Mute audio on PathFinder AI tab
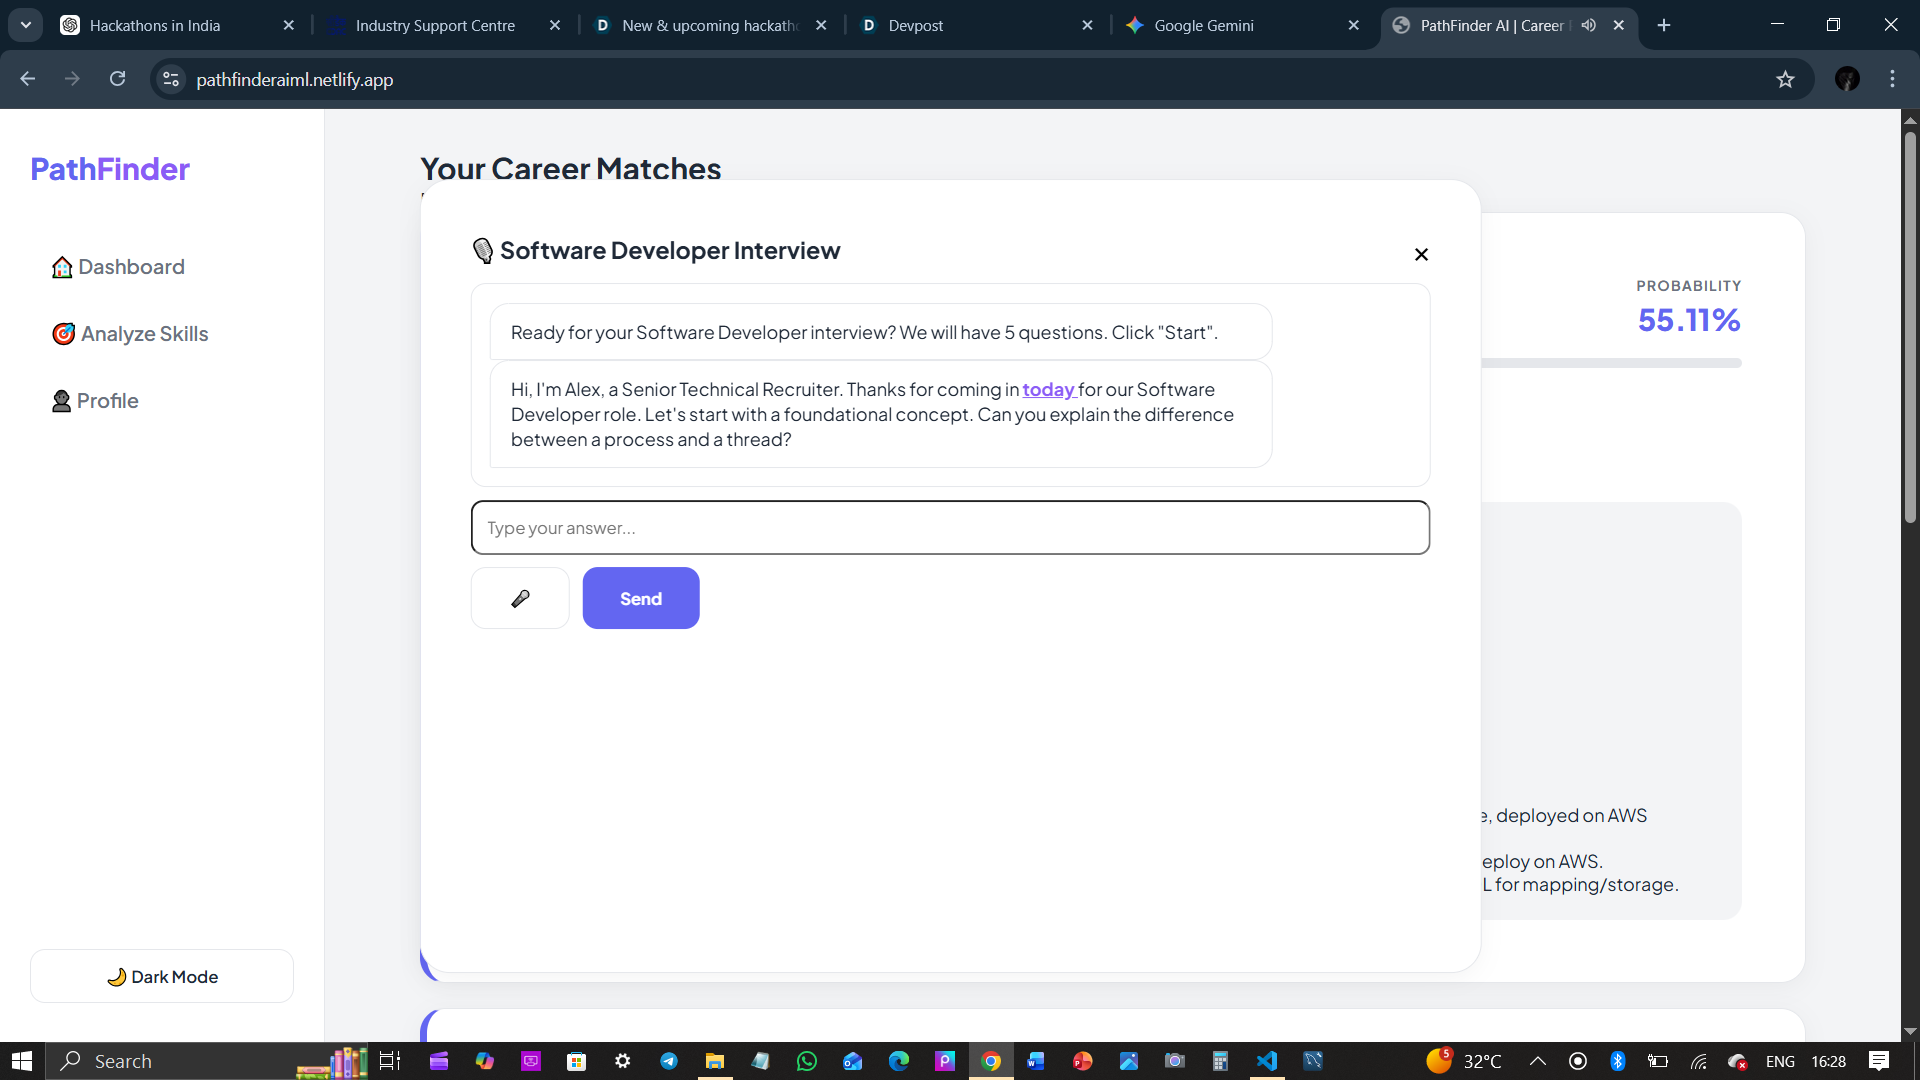Image resolution: width=1920 pixels, height=1080 pixels. pyautogui.click(x=1588, y=25)
